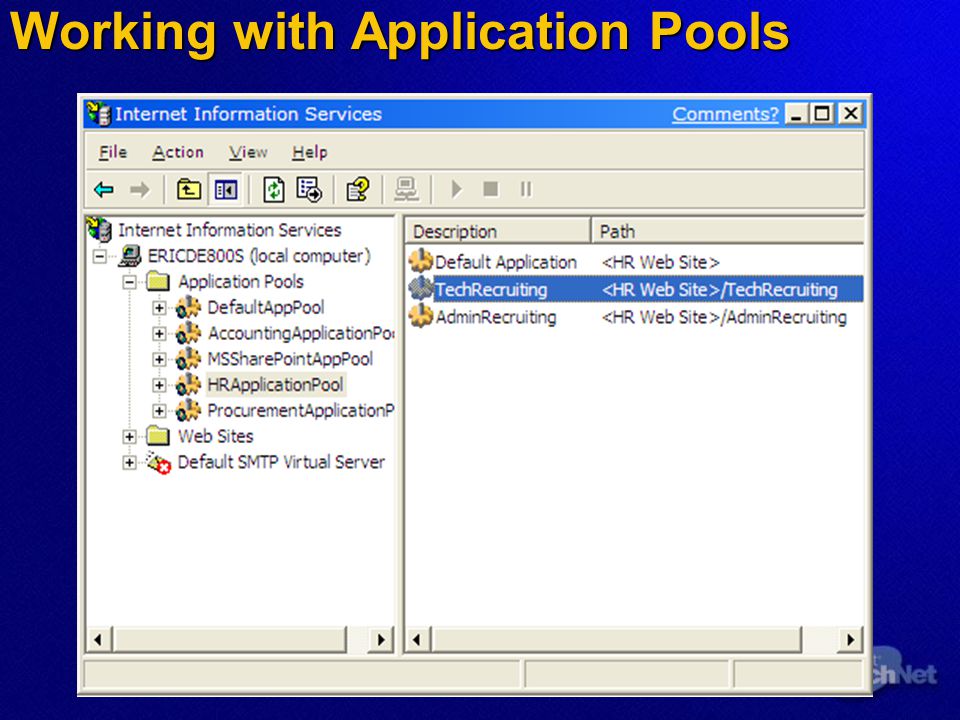The image size is (960, 720).
Task: Click the Refresh toolbar icon
Action: point(274,190)
